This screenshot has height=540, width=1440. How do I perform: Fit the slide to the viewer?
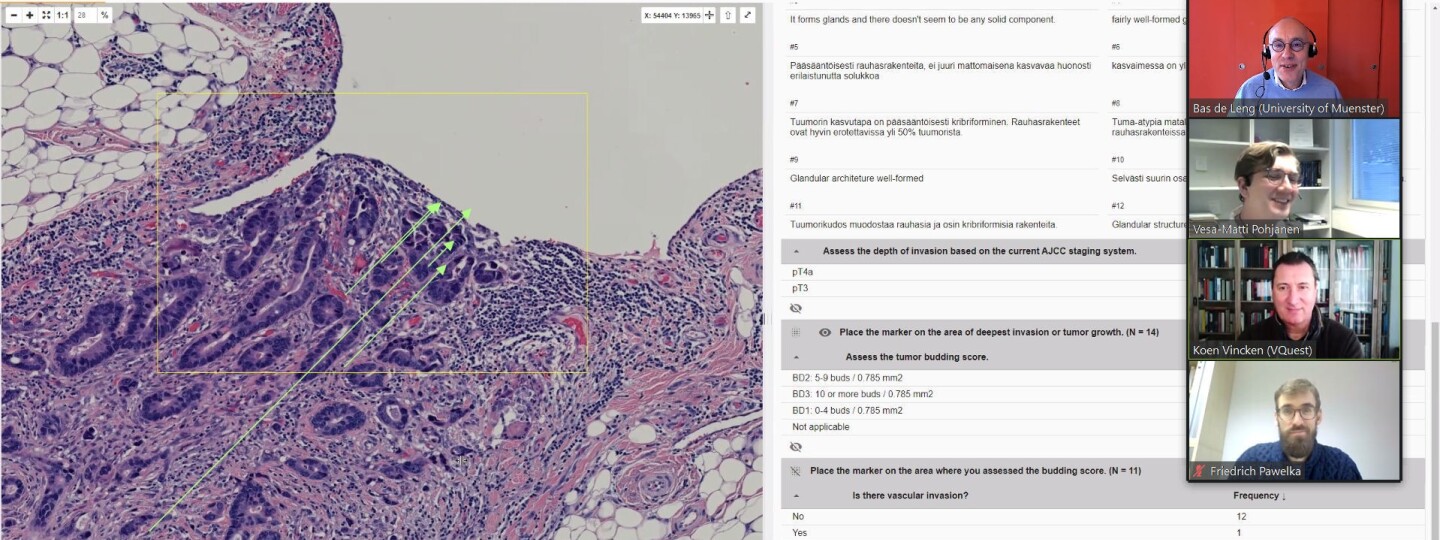click(x=46, y=15)
